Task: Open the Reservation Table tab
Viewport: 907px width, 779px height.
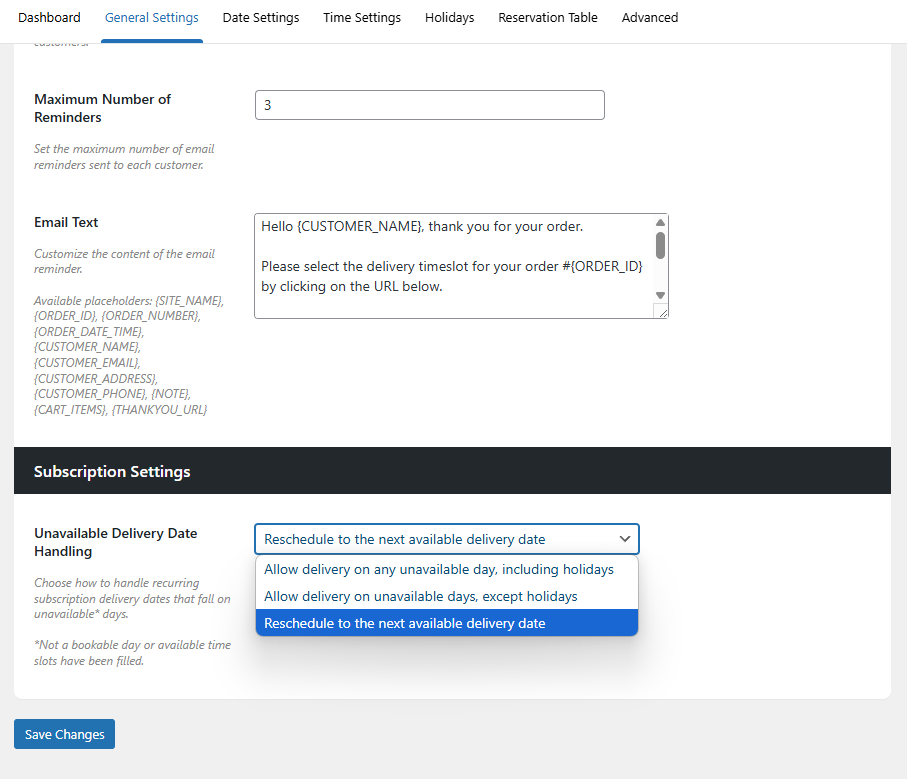Action: [547, 17]
